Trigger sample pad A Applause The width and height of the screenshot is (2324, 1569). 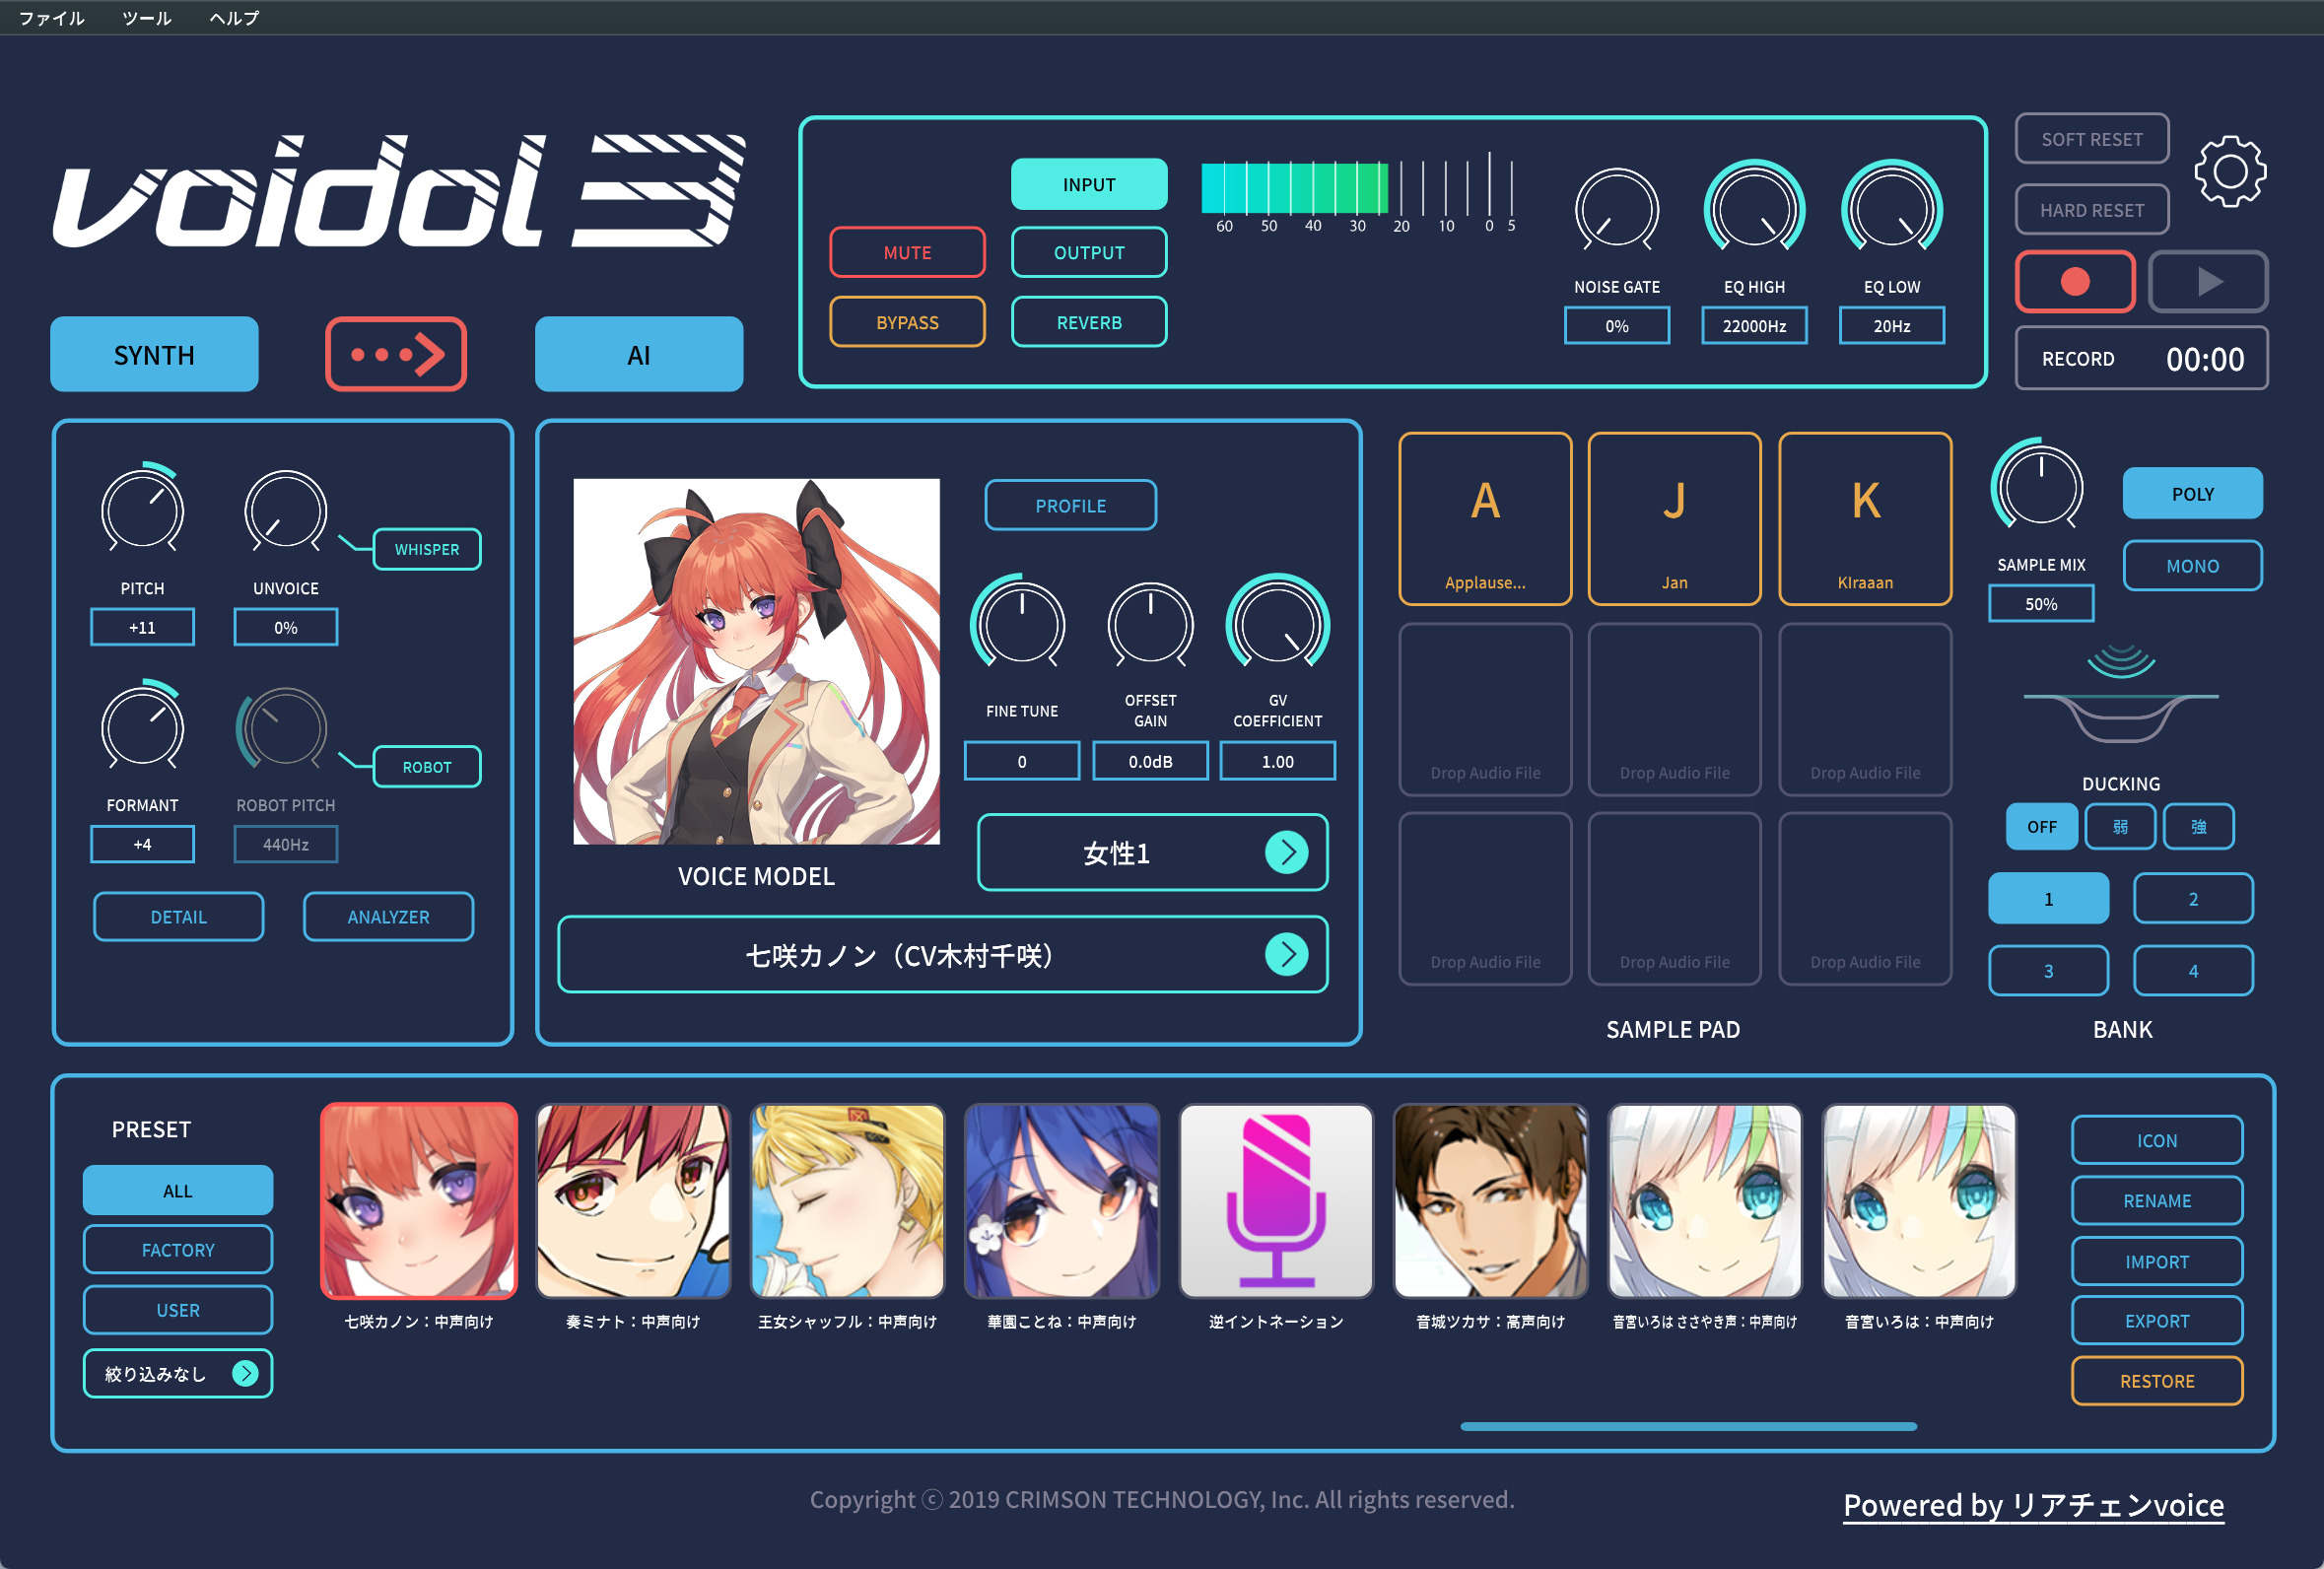[x=1485, y=519]
